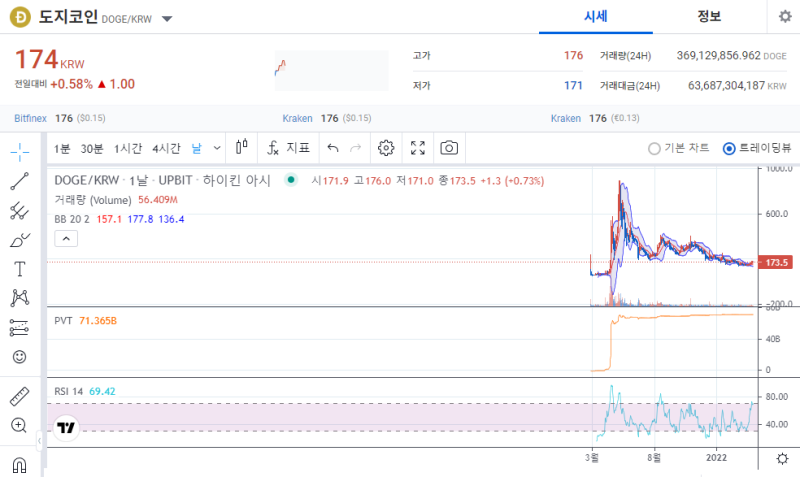800x477 pixels.
Task: Collapse the indicator legend with caret button
Action: click(66, 238)
